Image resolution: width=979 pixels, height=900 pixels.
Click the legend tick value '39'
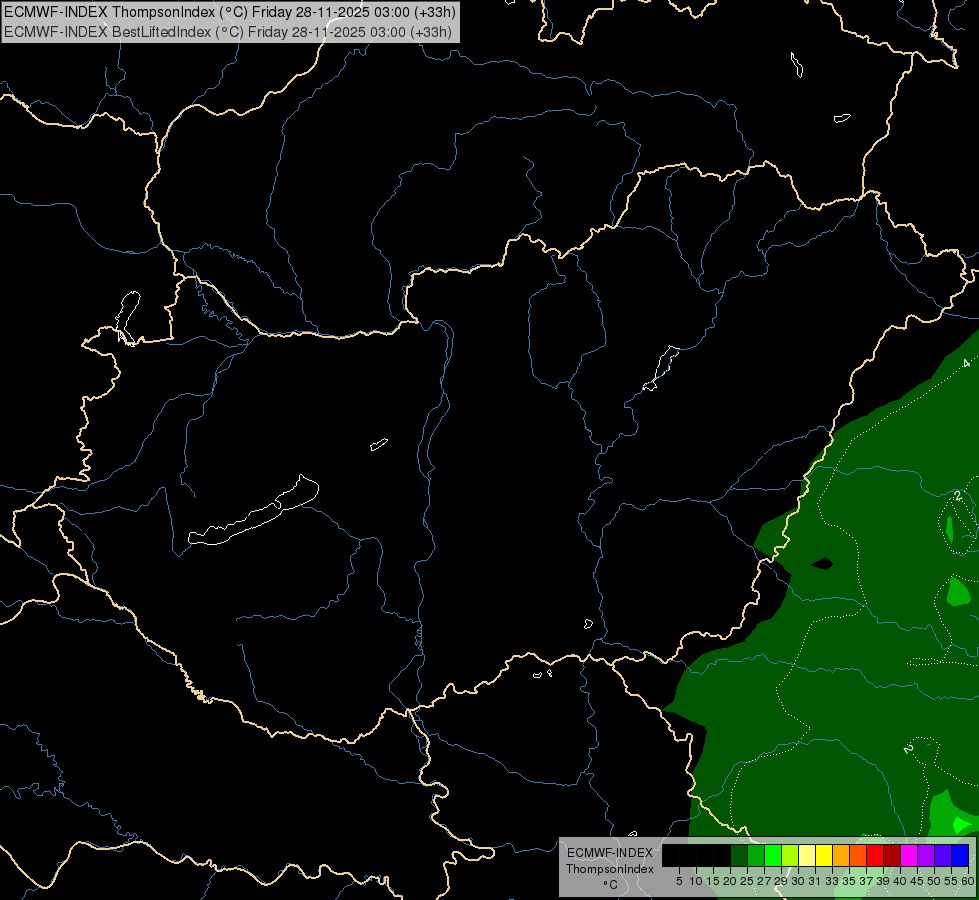(x=883, y=881)
